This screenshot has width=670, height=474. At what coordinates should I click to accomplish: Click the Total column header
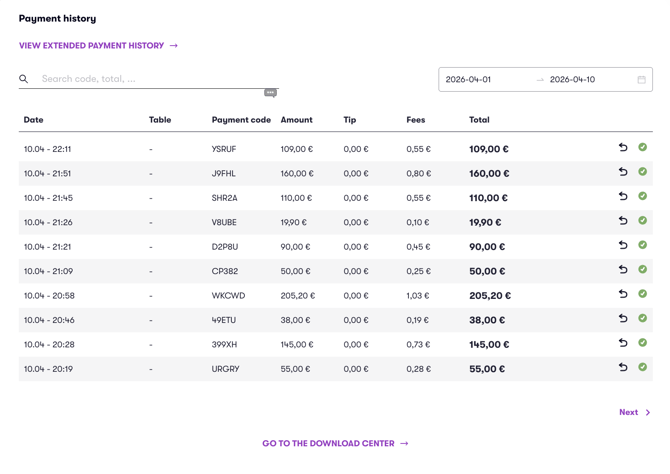(479, 120)
